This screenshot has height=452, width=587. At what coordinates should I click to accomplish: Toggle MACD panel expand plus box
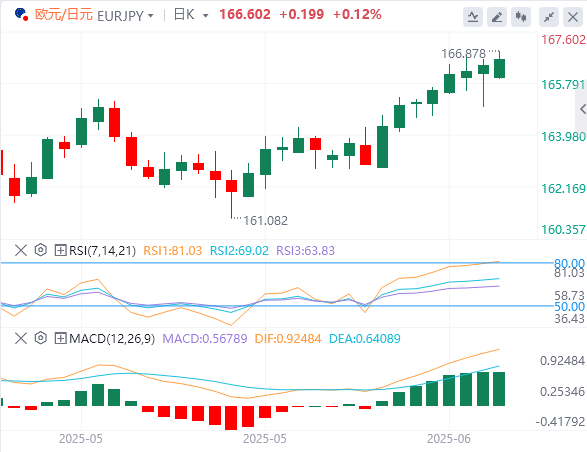(60, 339)
